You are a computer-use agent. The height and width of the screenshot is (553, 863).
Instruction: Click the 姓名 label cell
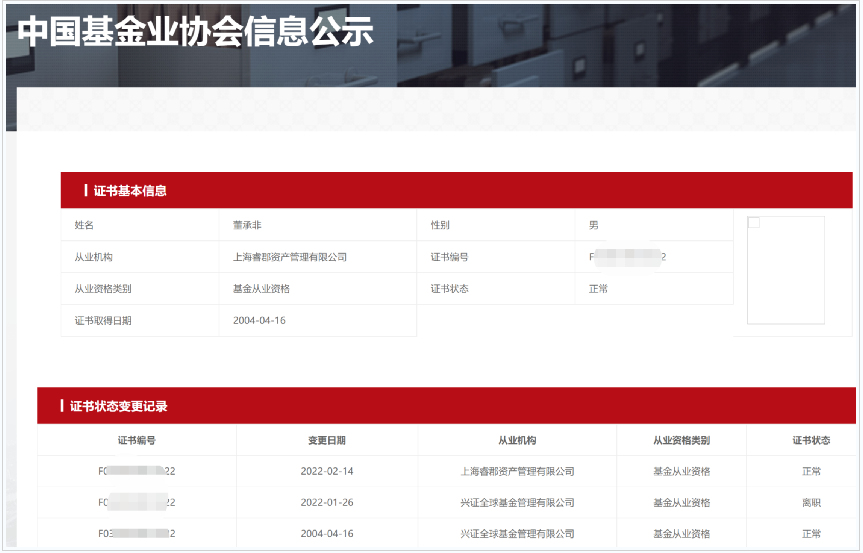click(84, 225)
